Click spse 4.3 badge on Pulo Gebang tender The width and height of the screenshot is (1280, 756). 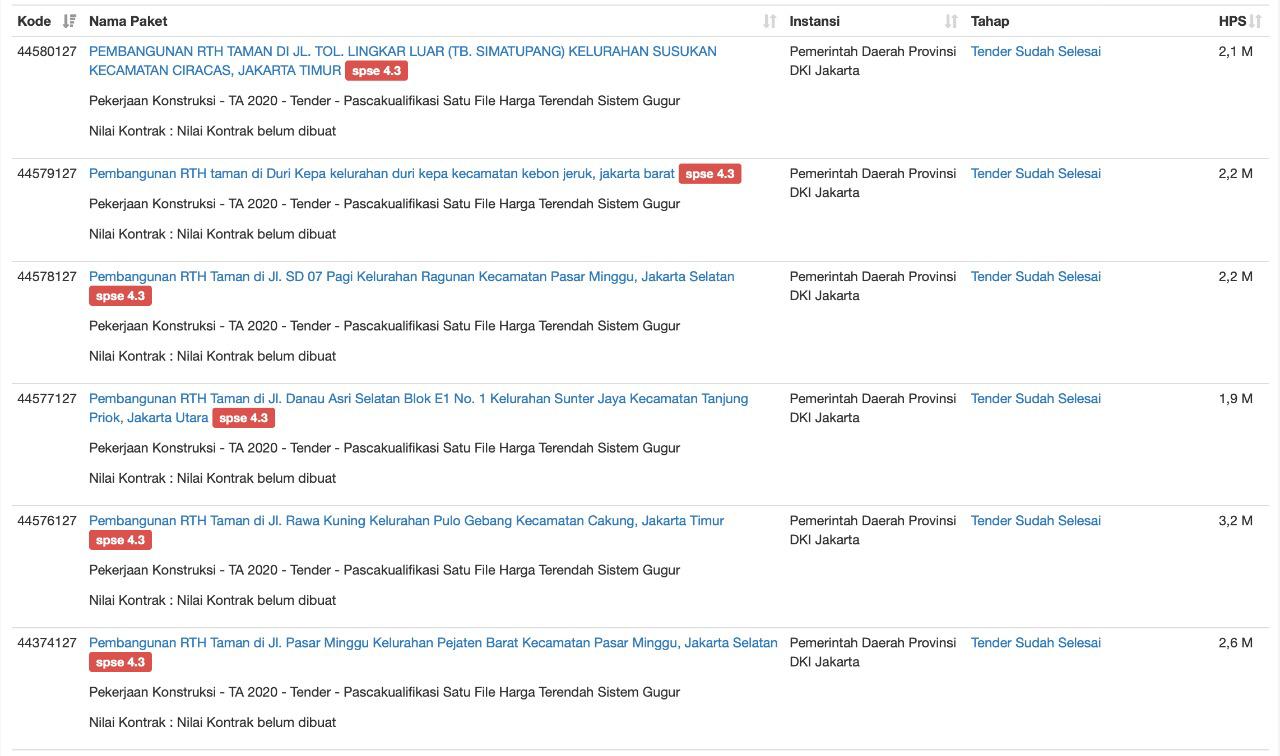pos(120,540)
